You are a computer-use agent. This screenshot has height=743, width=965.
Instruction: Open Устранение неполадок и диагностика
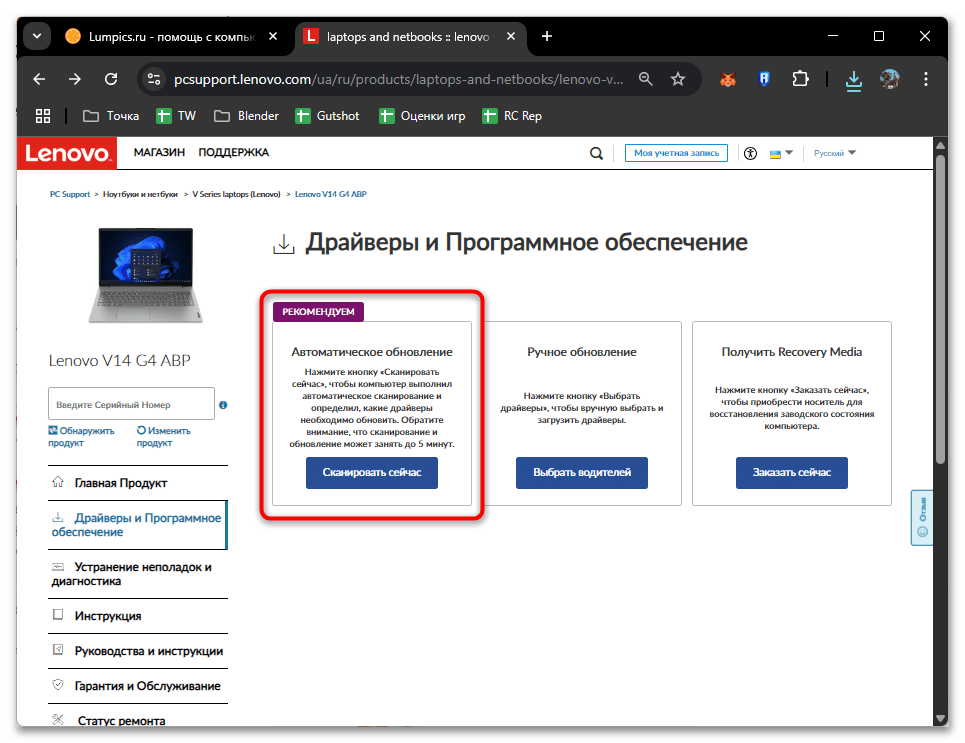click(138, 574)
